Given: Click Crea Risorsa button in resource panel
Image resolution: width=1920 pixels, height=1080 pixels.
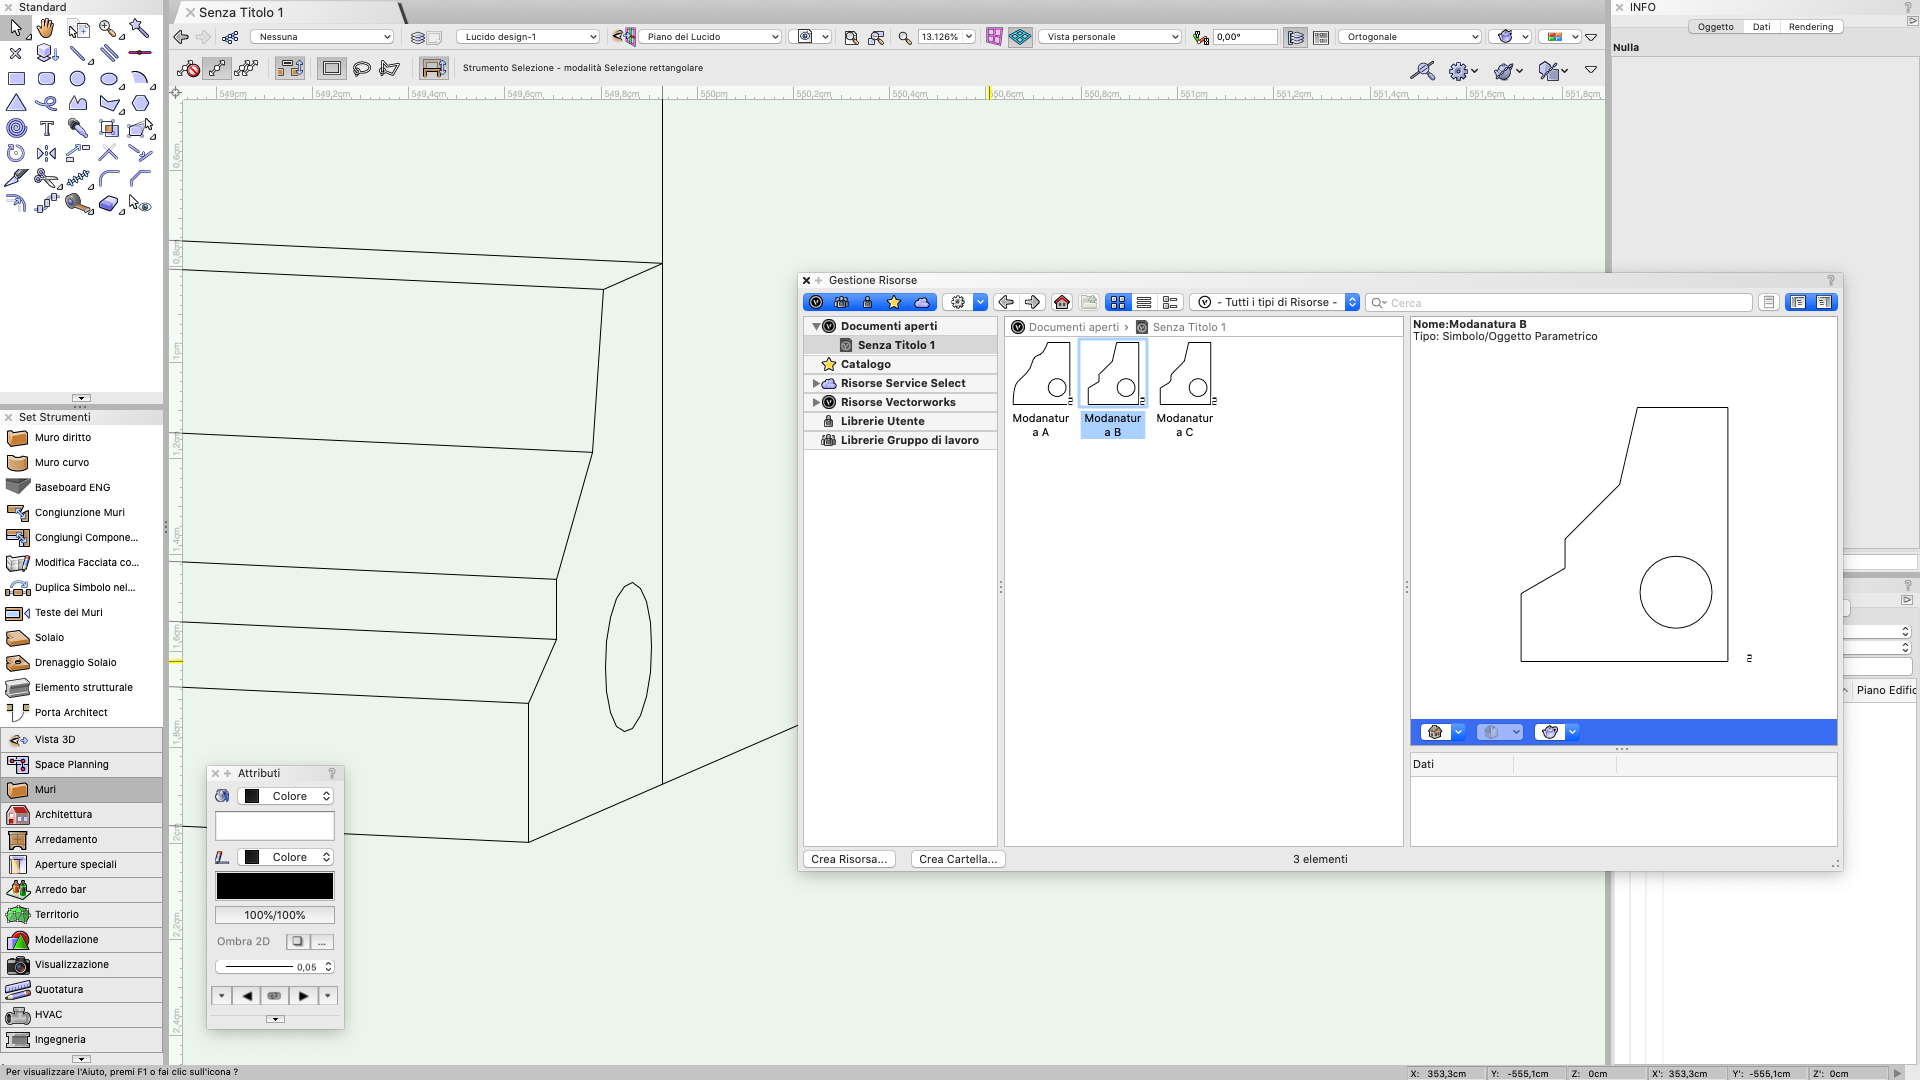Looking at the screenshot, I should (x=849, y=858).
